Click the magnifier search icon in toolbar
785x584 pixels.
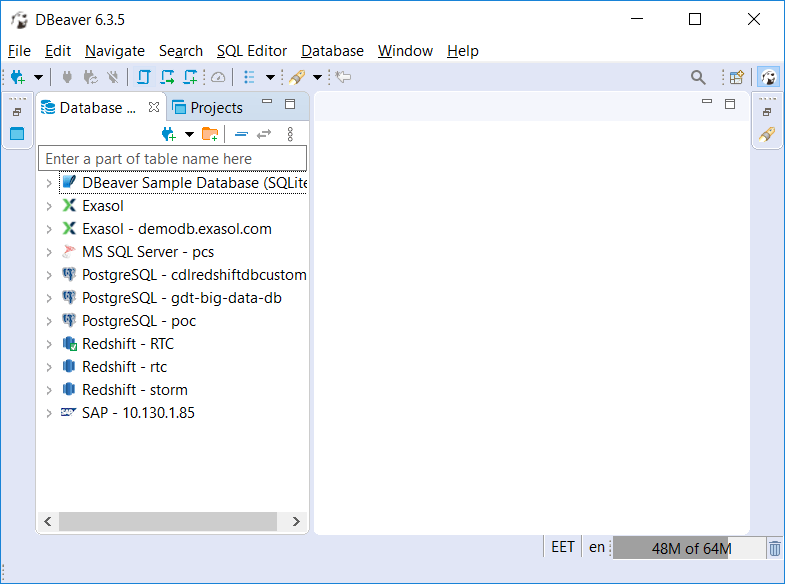coord(698,77)
